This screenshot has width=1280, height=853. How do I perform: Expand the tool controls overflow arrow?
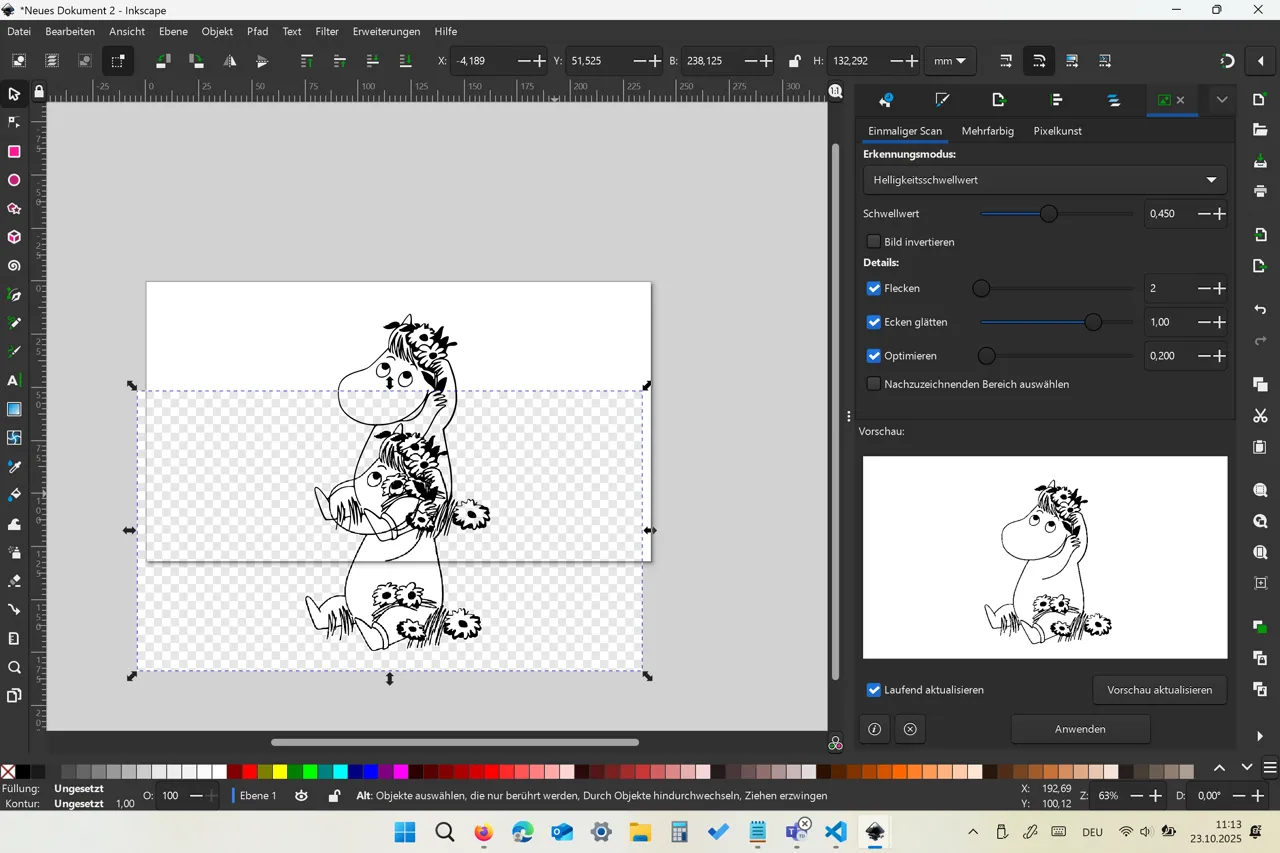click(x=1260, y=61)
